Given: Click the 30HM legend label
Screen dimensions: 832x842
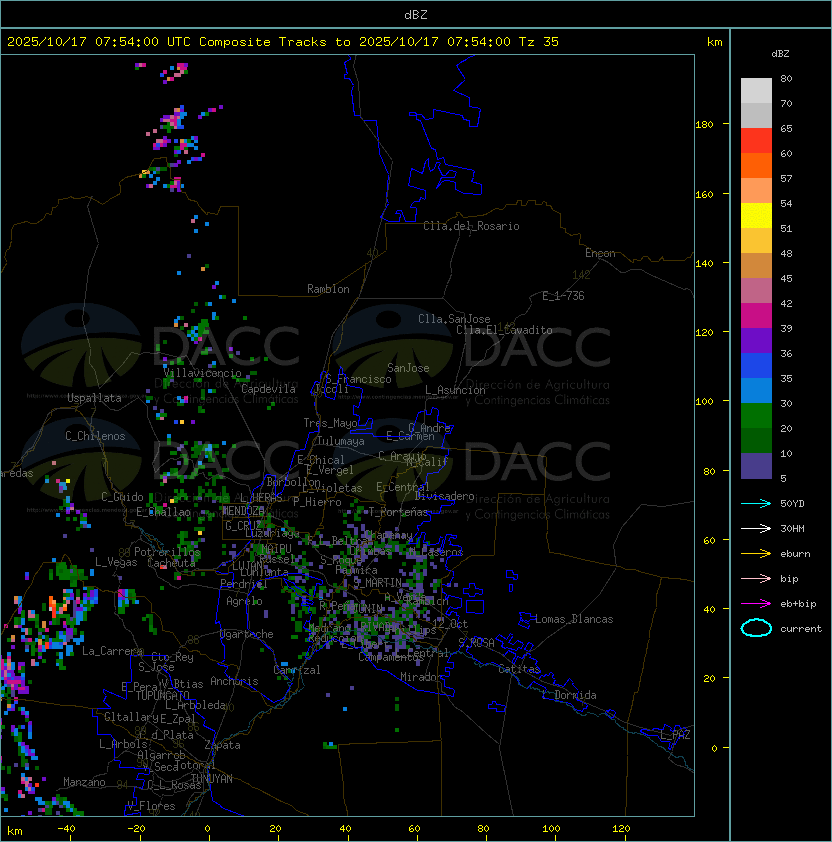Looking at the screenshot, I should pos(792,529).
